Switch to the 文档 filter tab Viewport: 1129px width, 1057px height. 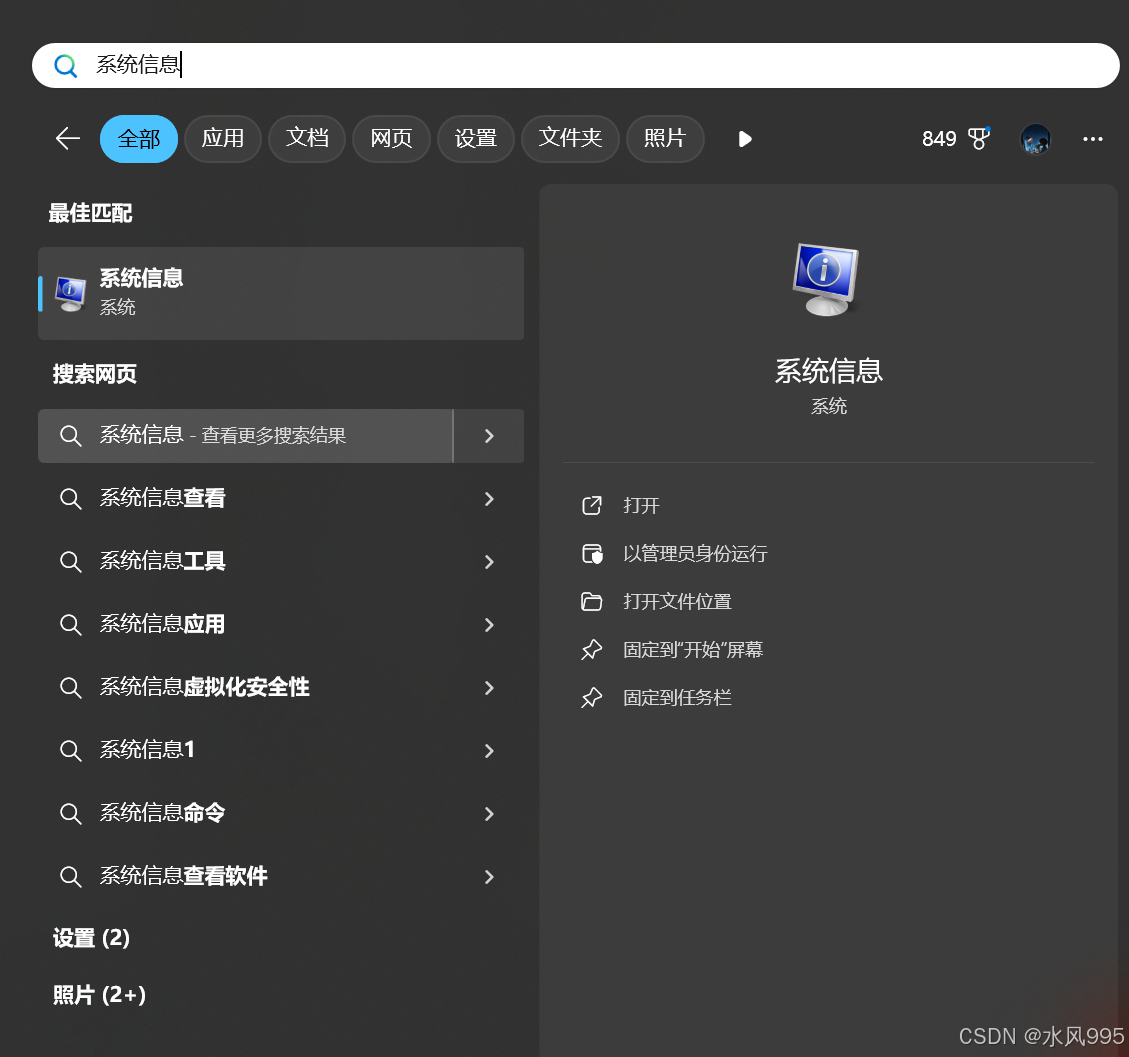point(307,138)
